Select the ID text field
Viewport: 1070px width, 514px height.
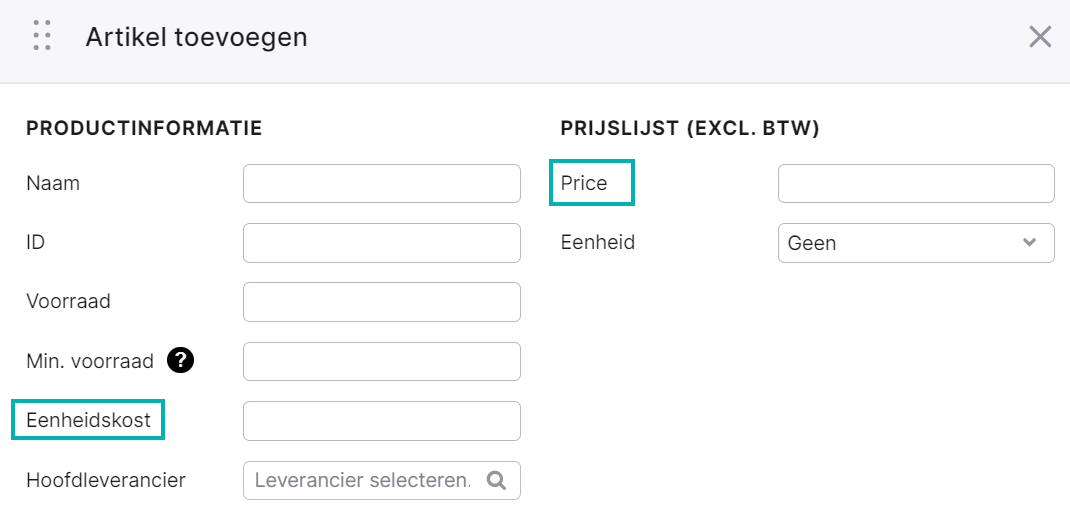[381, 242]
